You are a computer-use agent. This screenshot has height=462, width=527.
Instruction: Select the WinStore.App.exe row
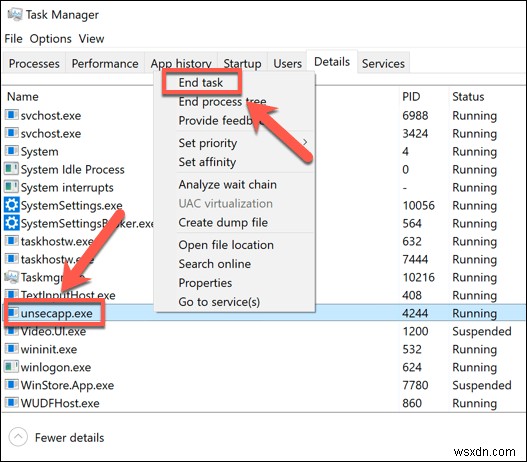pyautogui.click(x=264, y=385)
